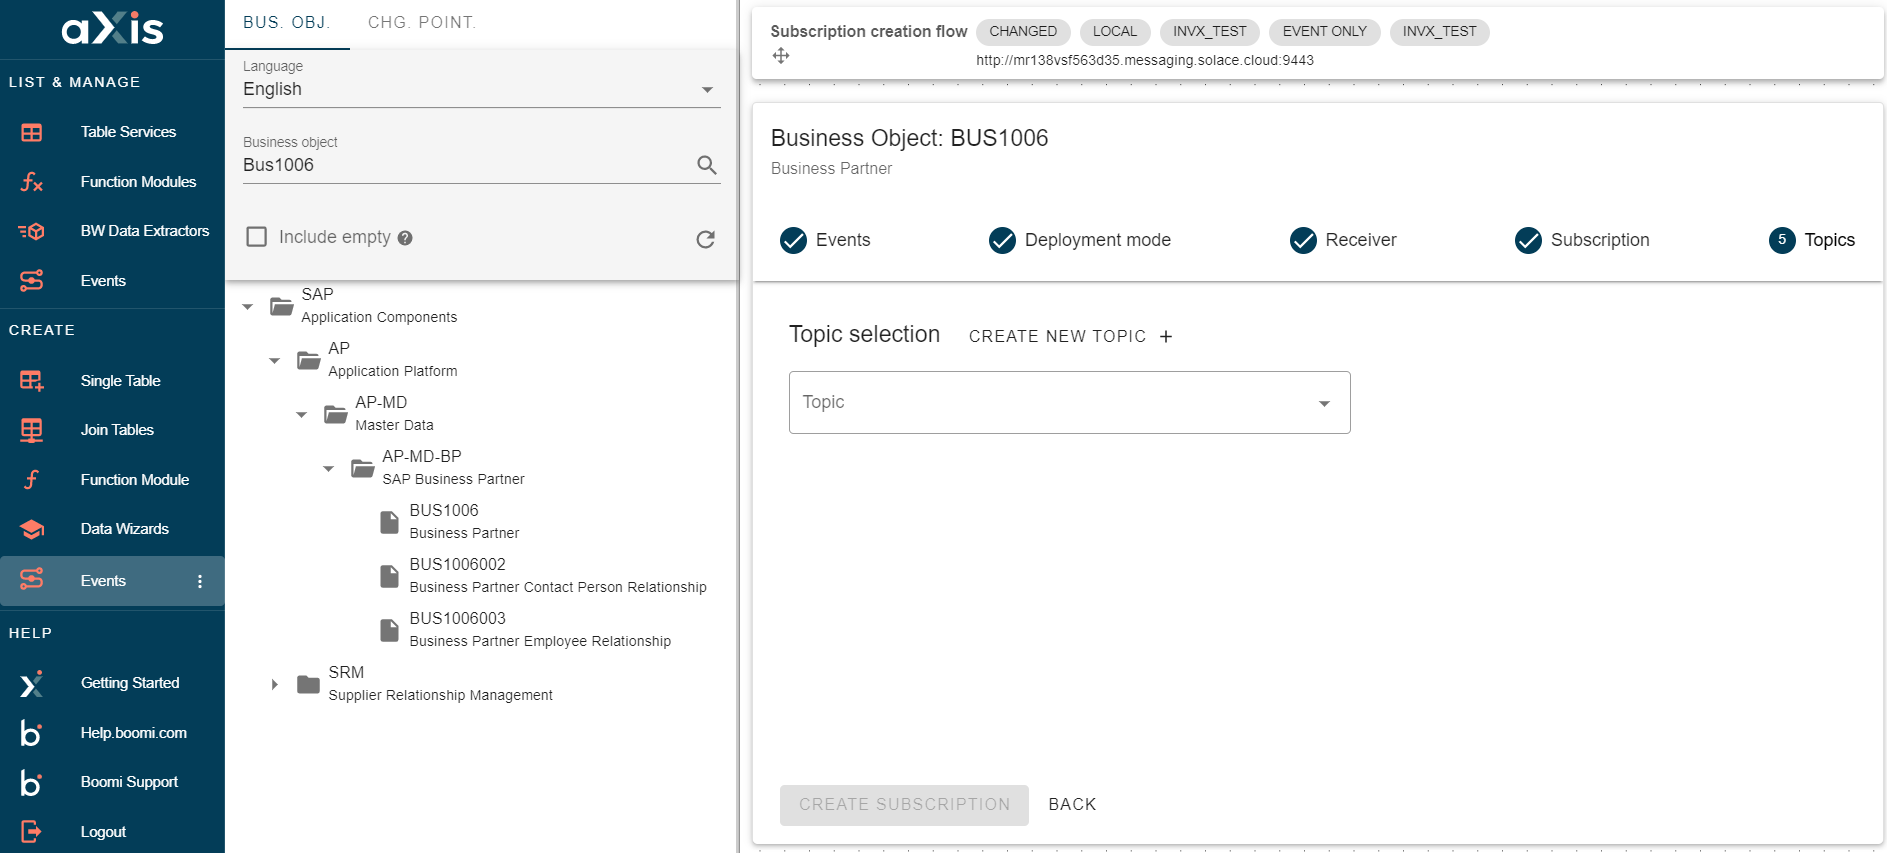Viewport: 1887px width, 853px height.
Task: Click the Table Services sidebar icon
Action: [32, 132]
